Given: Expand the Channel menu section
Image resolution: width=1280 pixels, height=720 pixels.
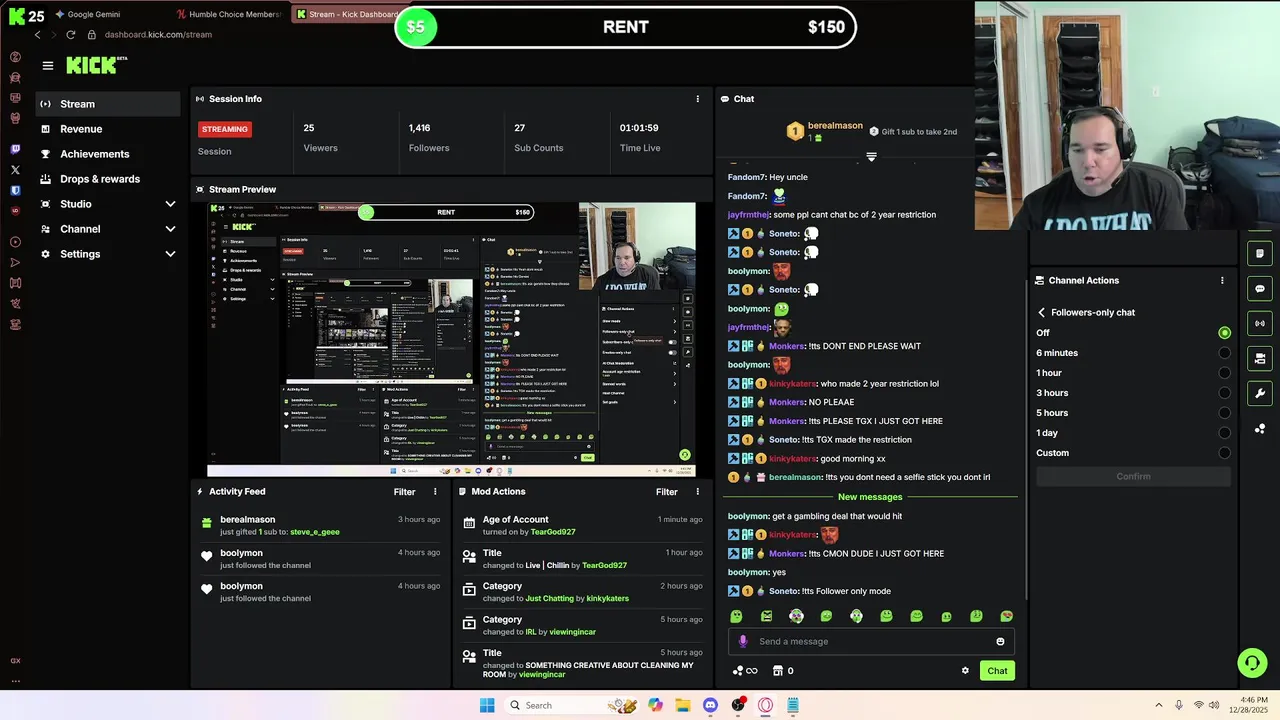Looking at the screenshot, I should click(108, 229).
